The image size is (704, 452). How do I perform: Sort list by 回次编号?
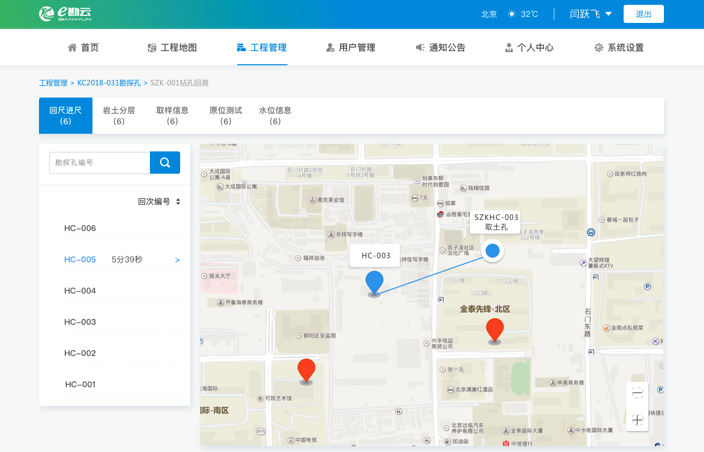[x=159, y=202]
